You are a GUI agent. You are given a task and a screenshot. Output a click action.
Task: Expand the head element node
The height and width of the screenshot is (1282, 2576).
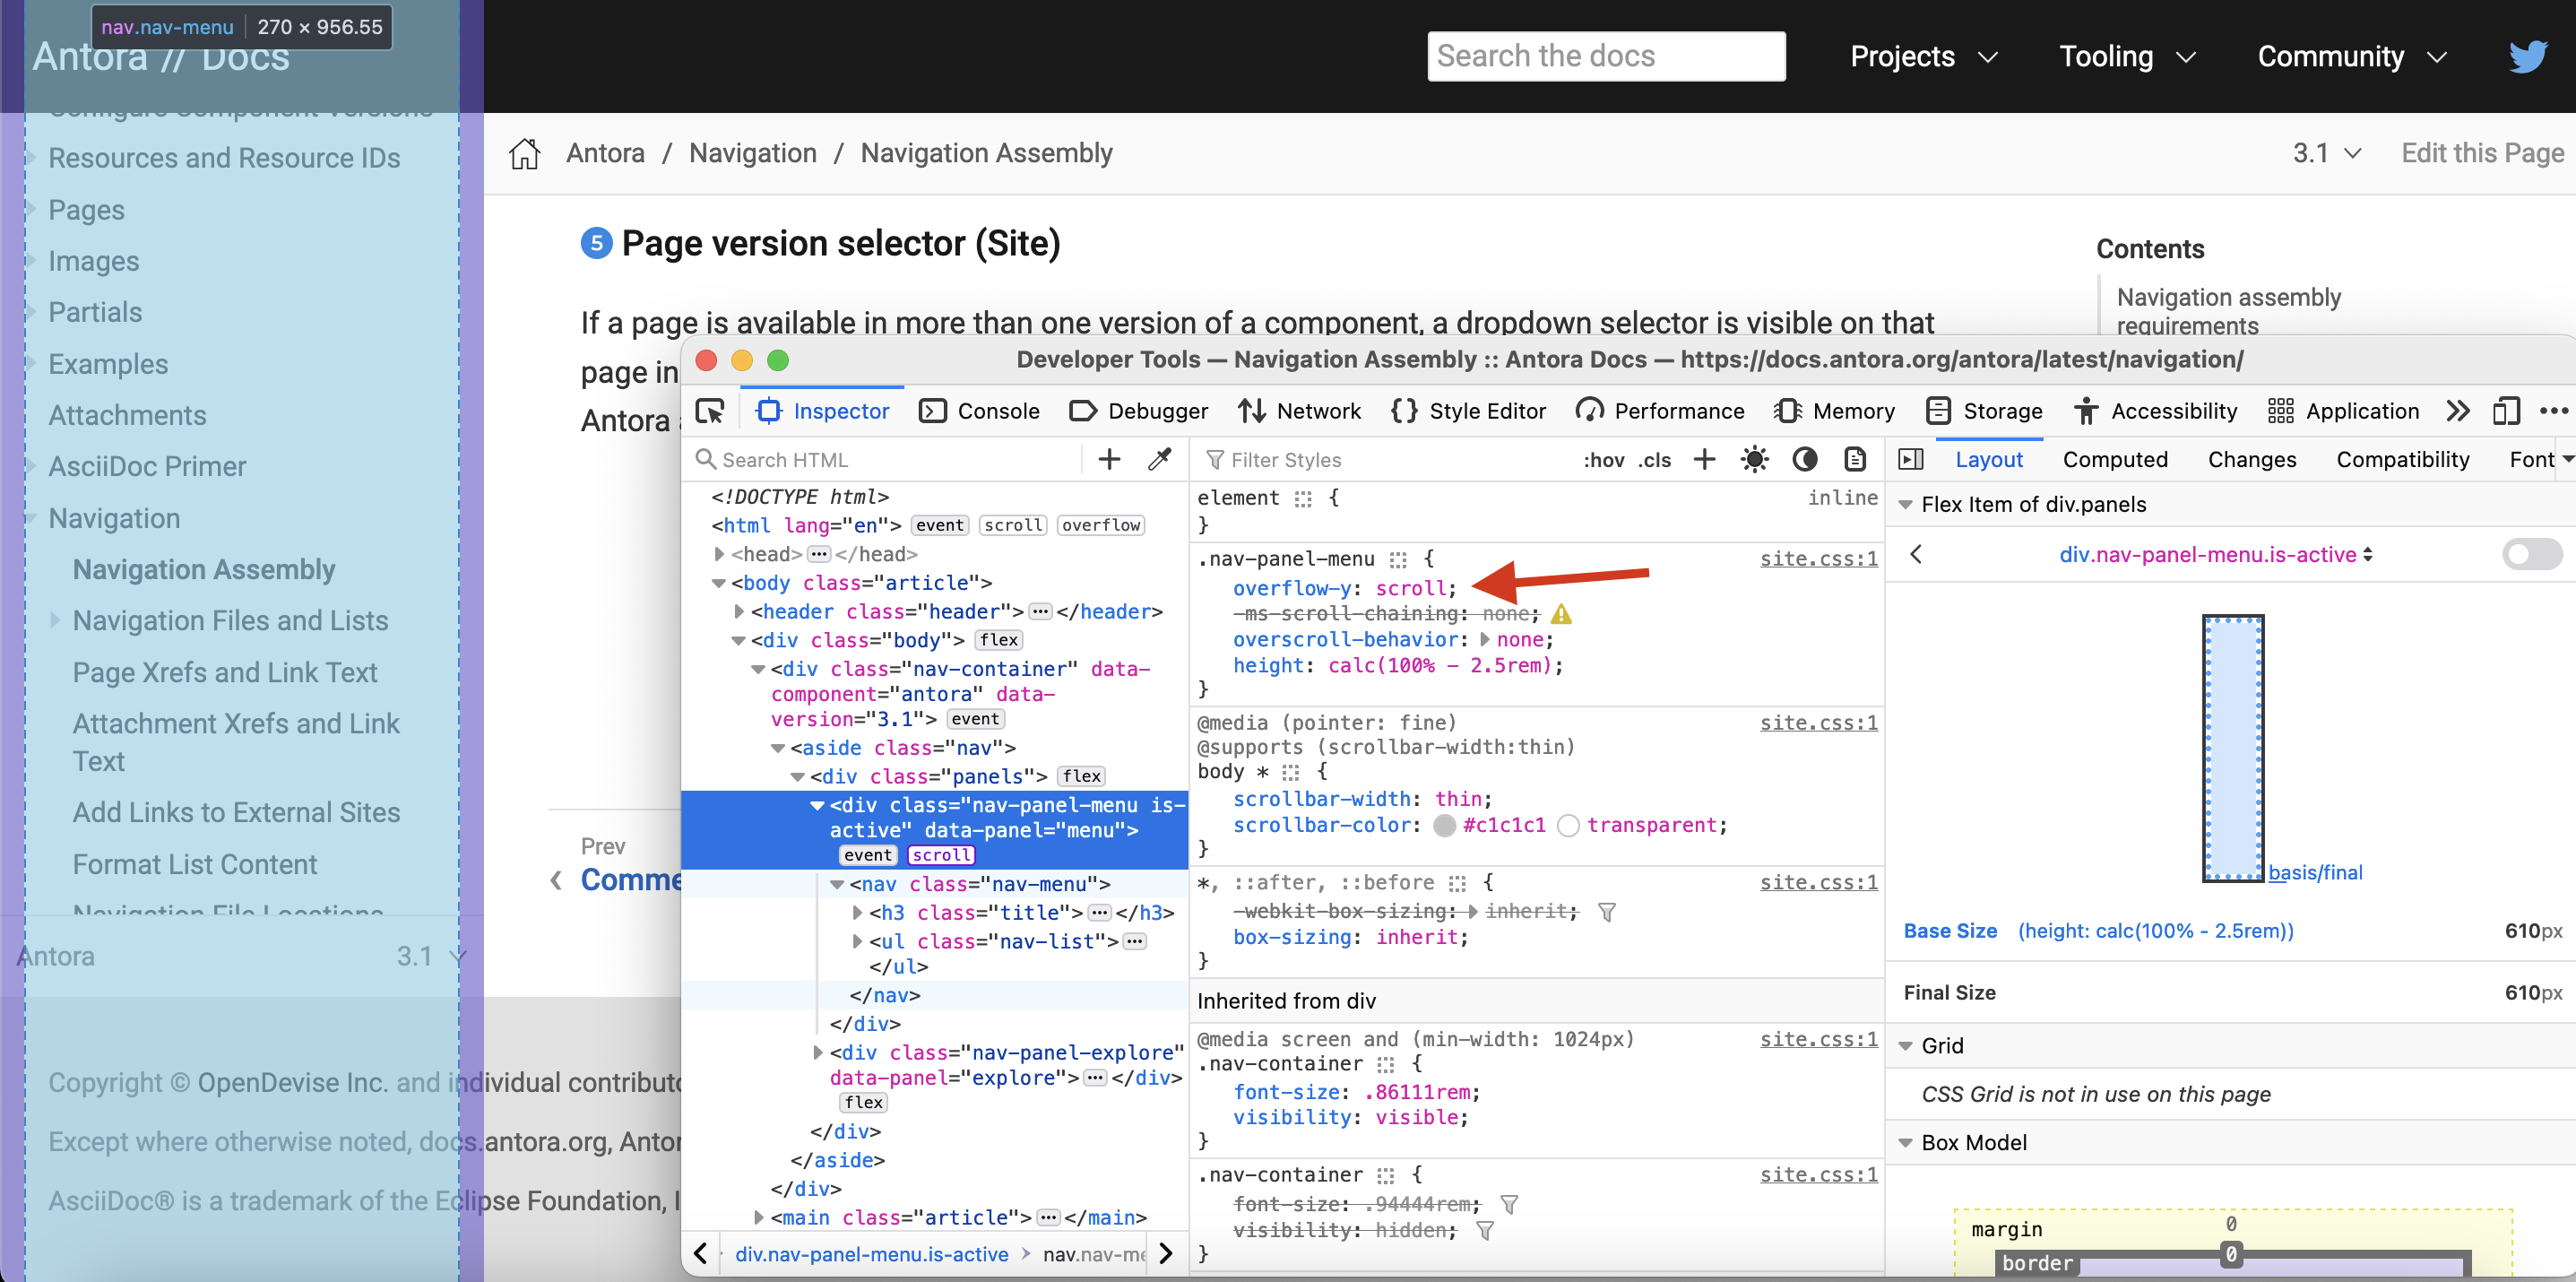(719, 554)
